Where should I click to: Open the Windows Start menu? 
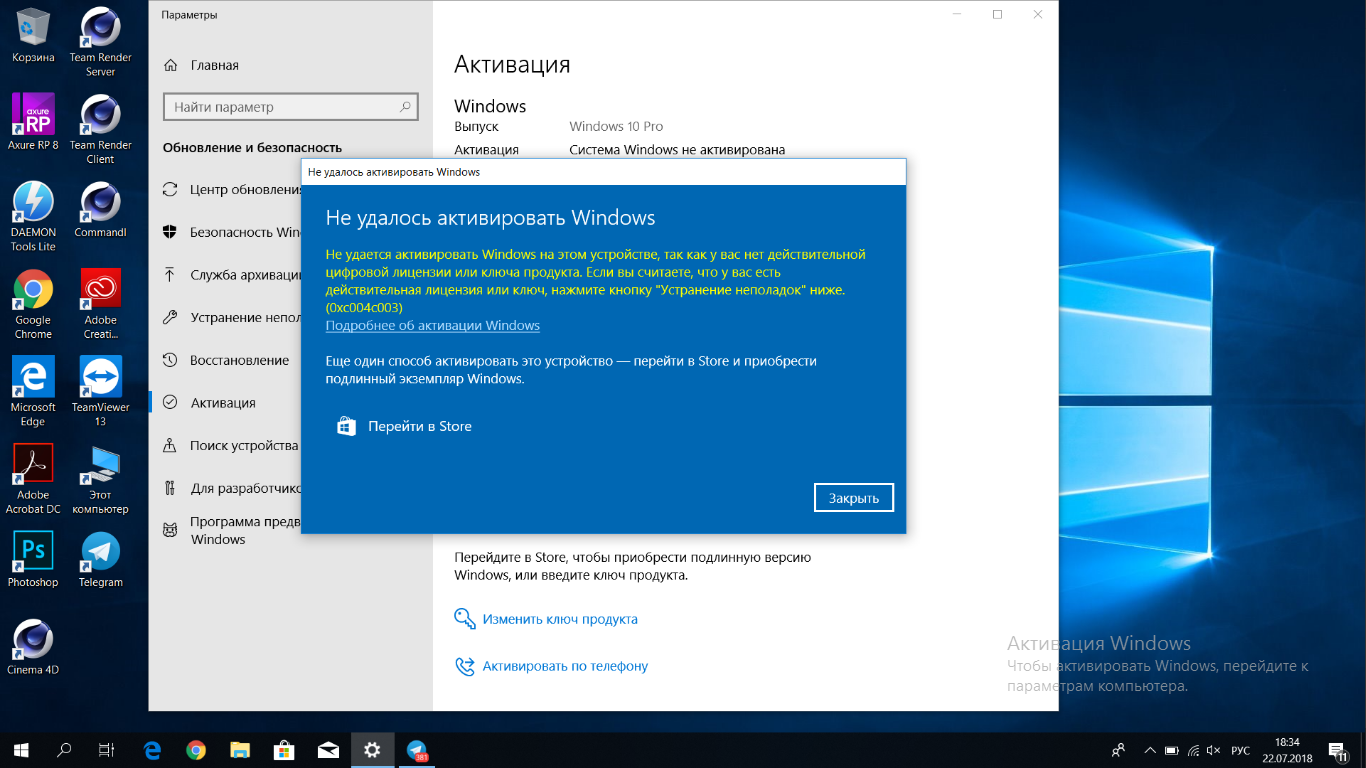[x=21, y=749]
